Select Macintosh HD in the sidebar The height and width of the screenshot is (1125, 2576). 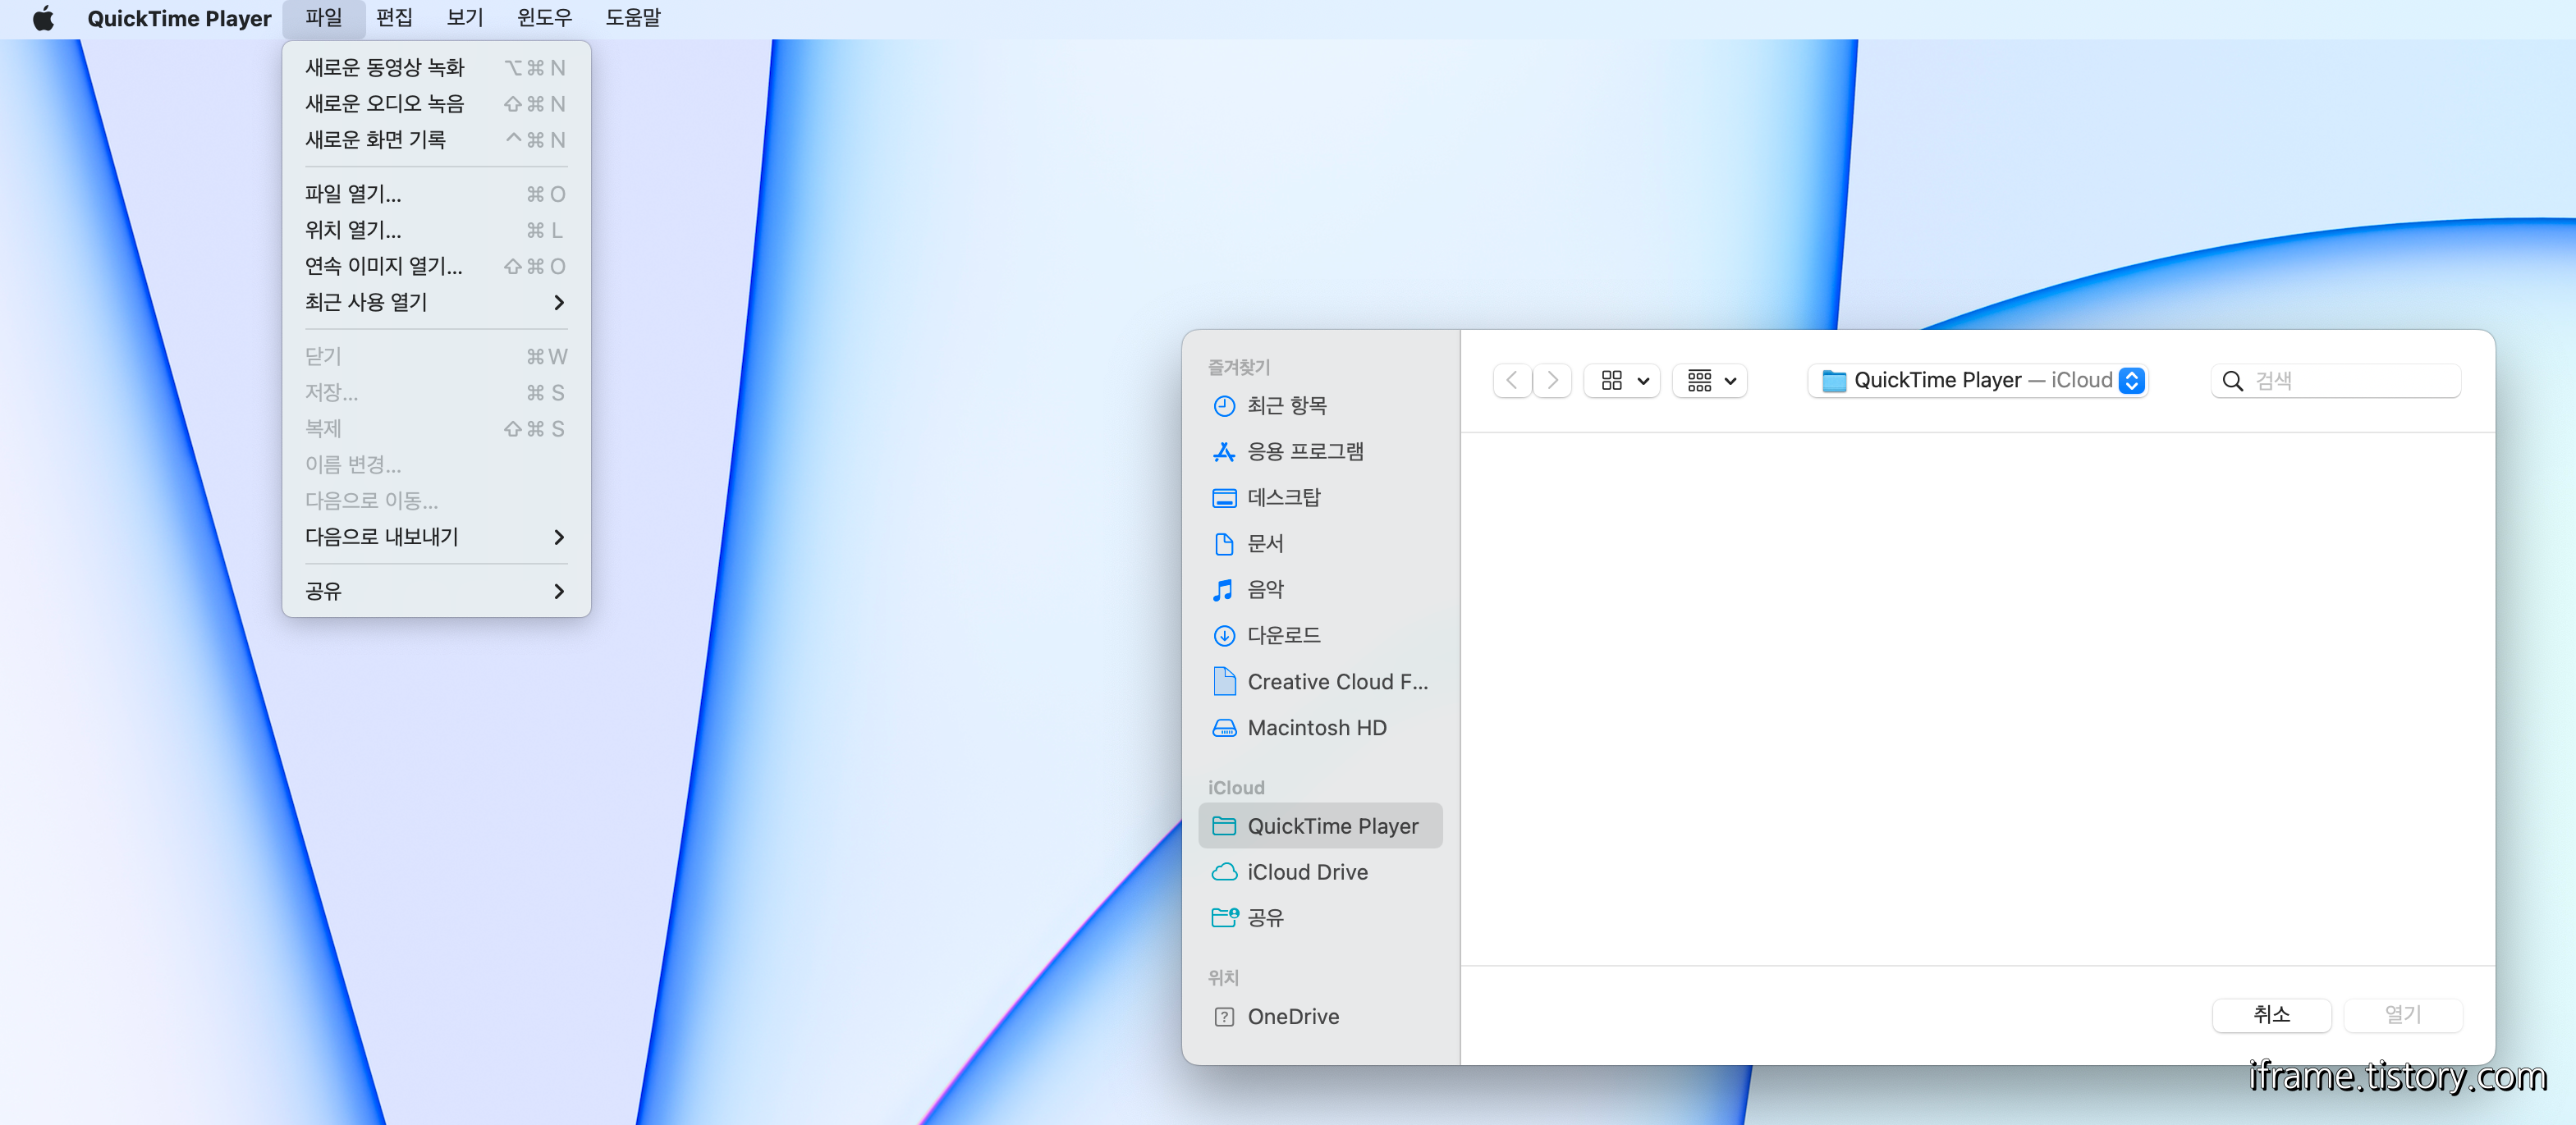coord(1316,728)
